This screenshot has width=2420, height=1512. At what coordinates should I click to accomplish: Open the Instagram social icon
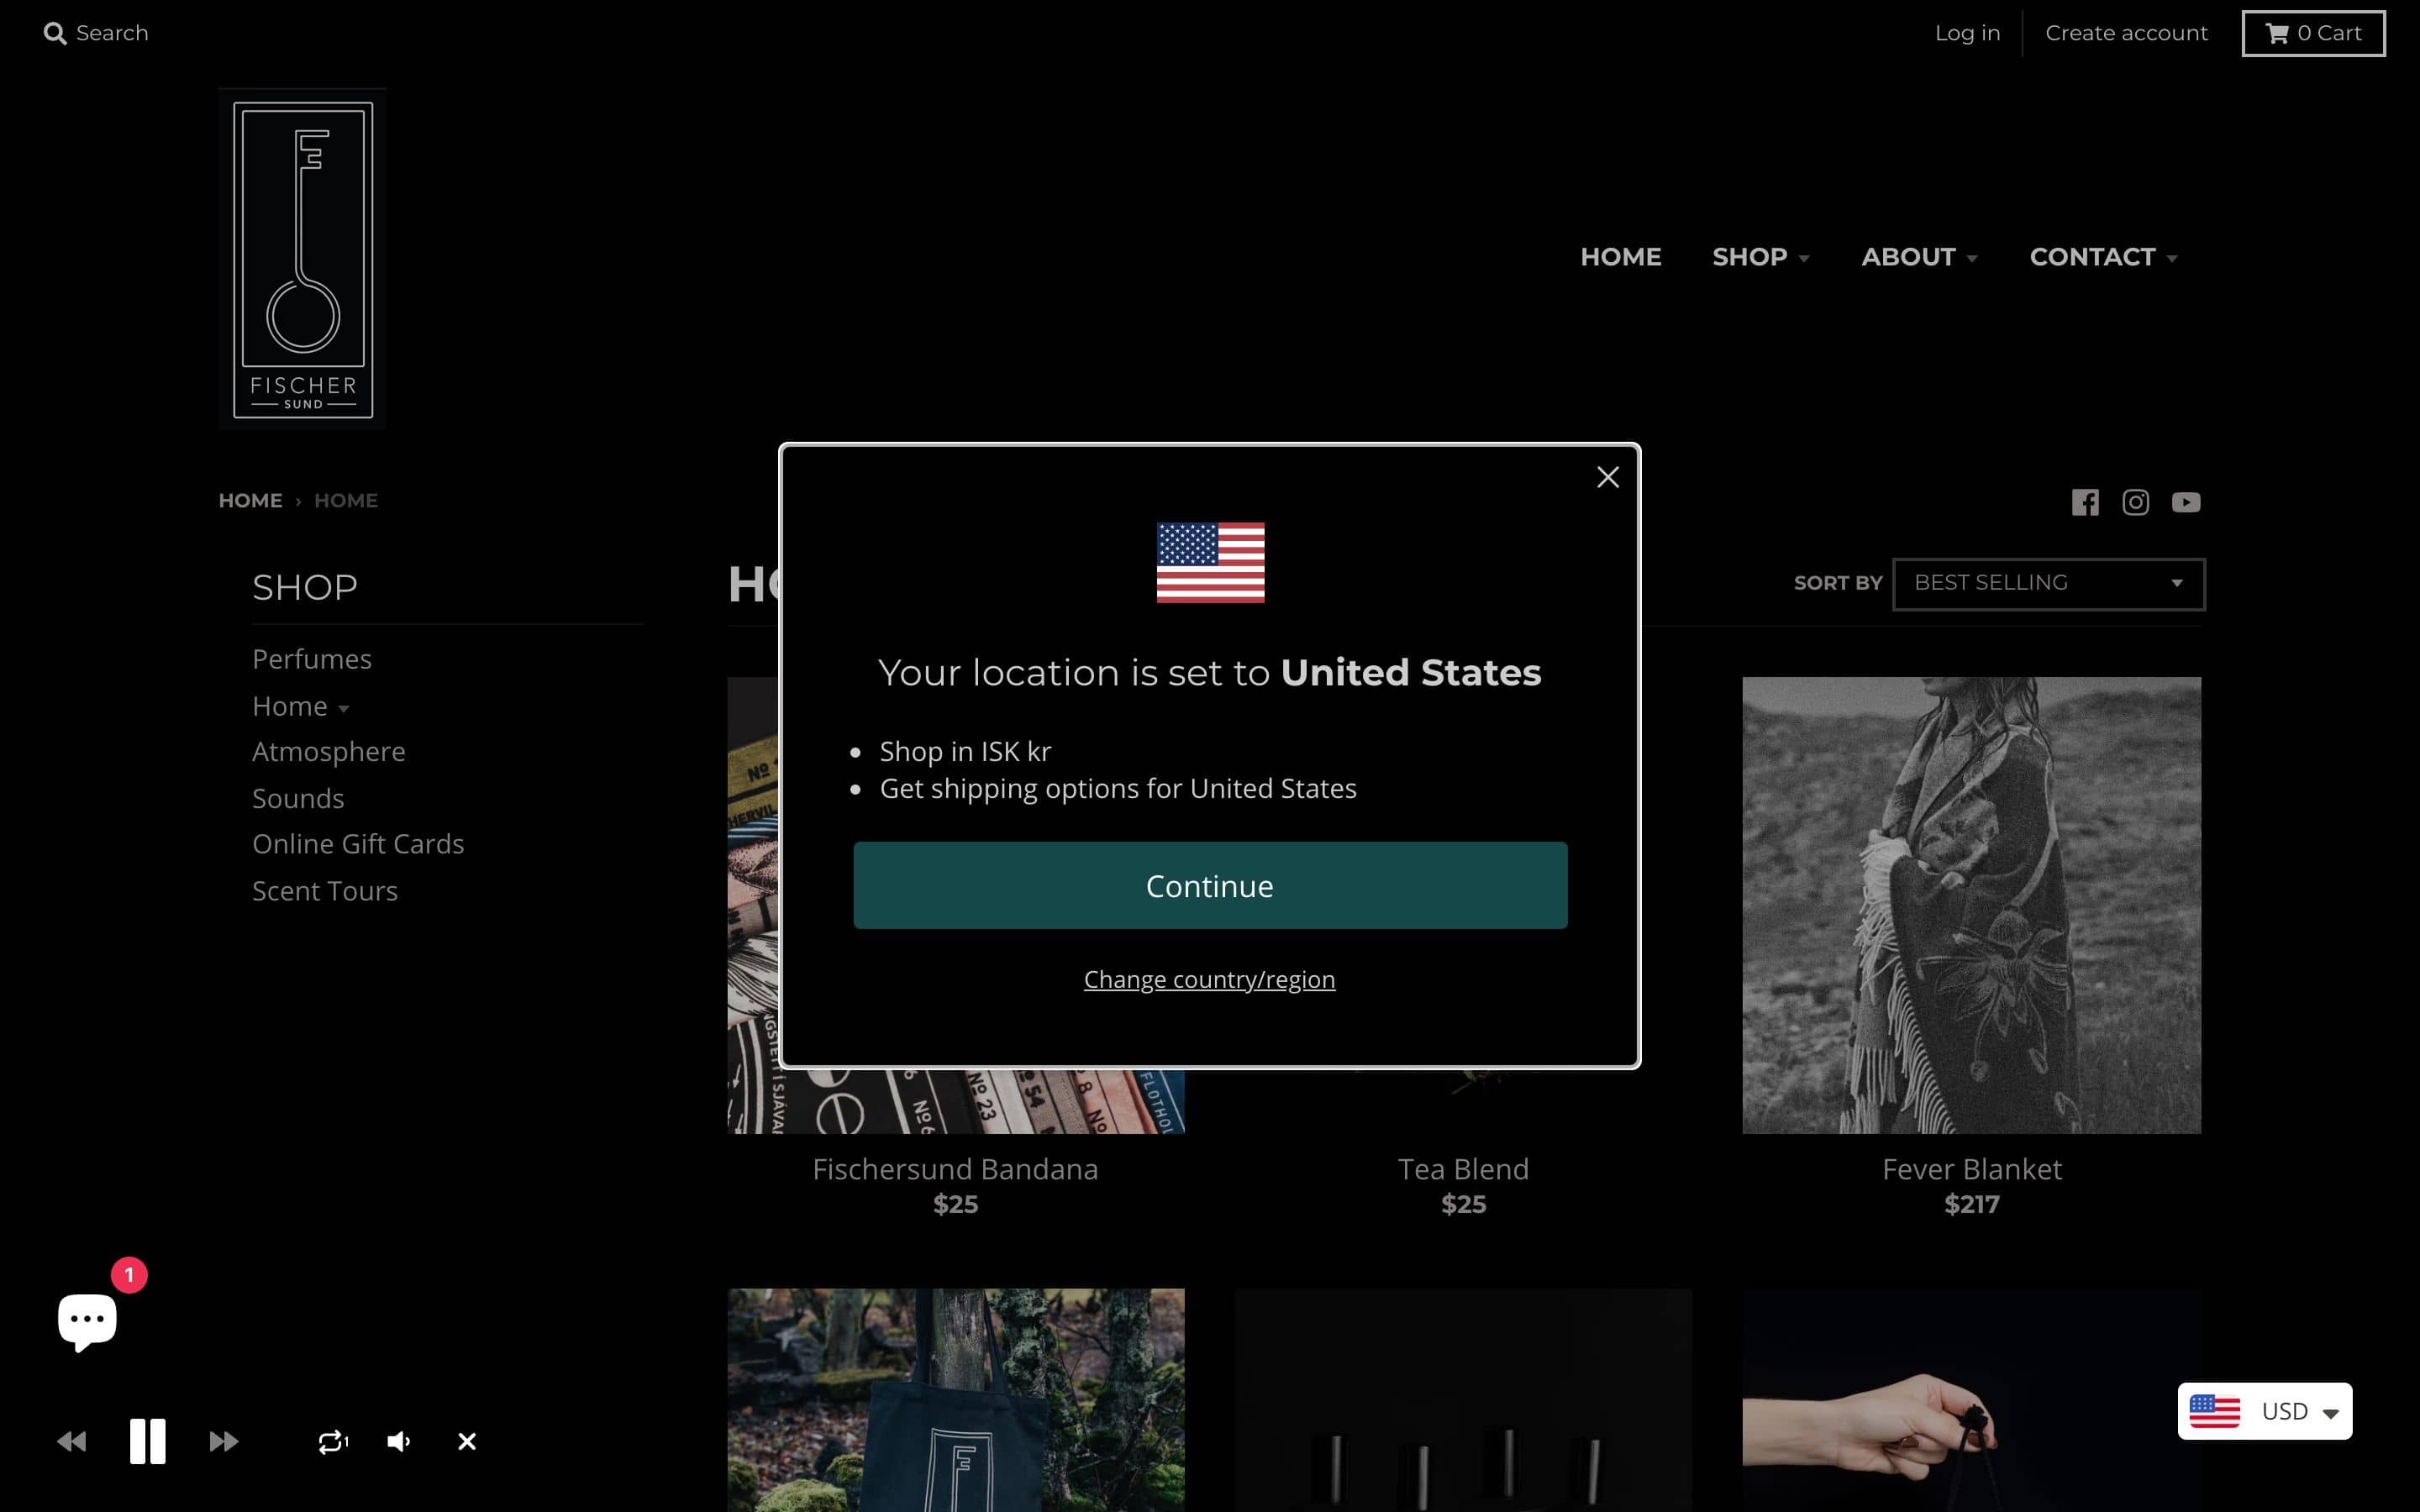(x=2135, y=502)
